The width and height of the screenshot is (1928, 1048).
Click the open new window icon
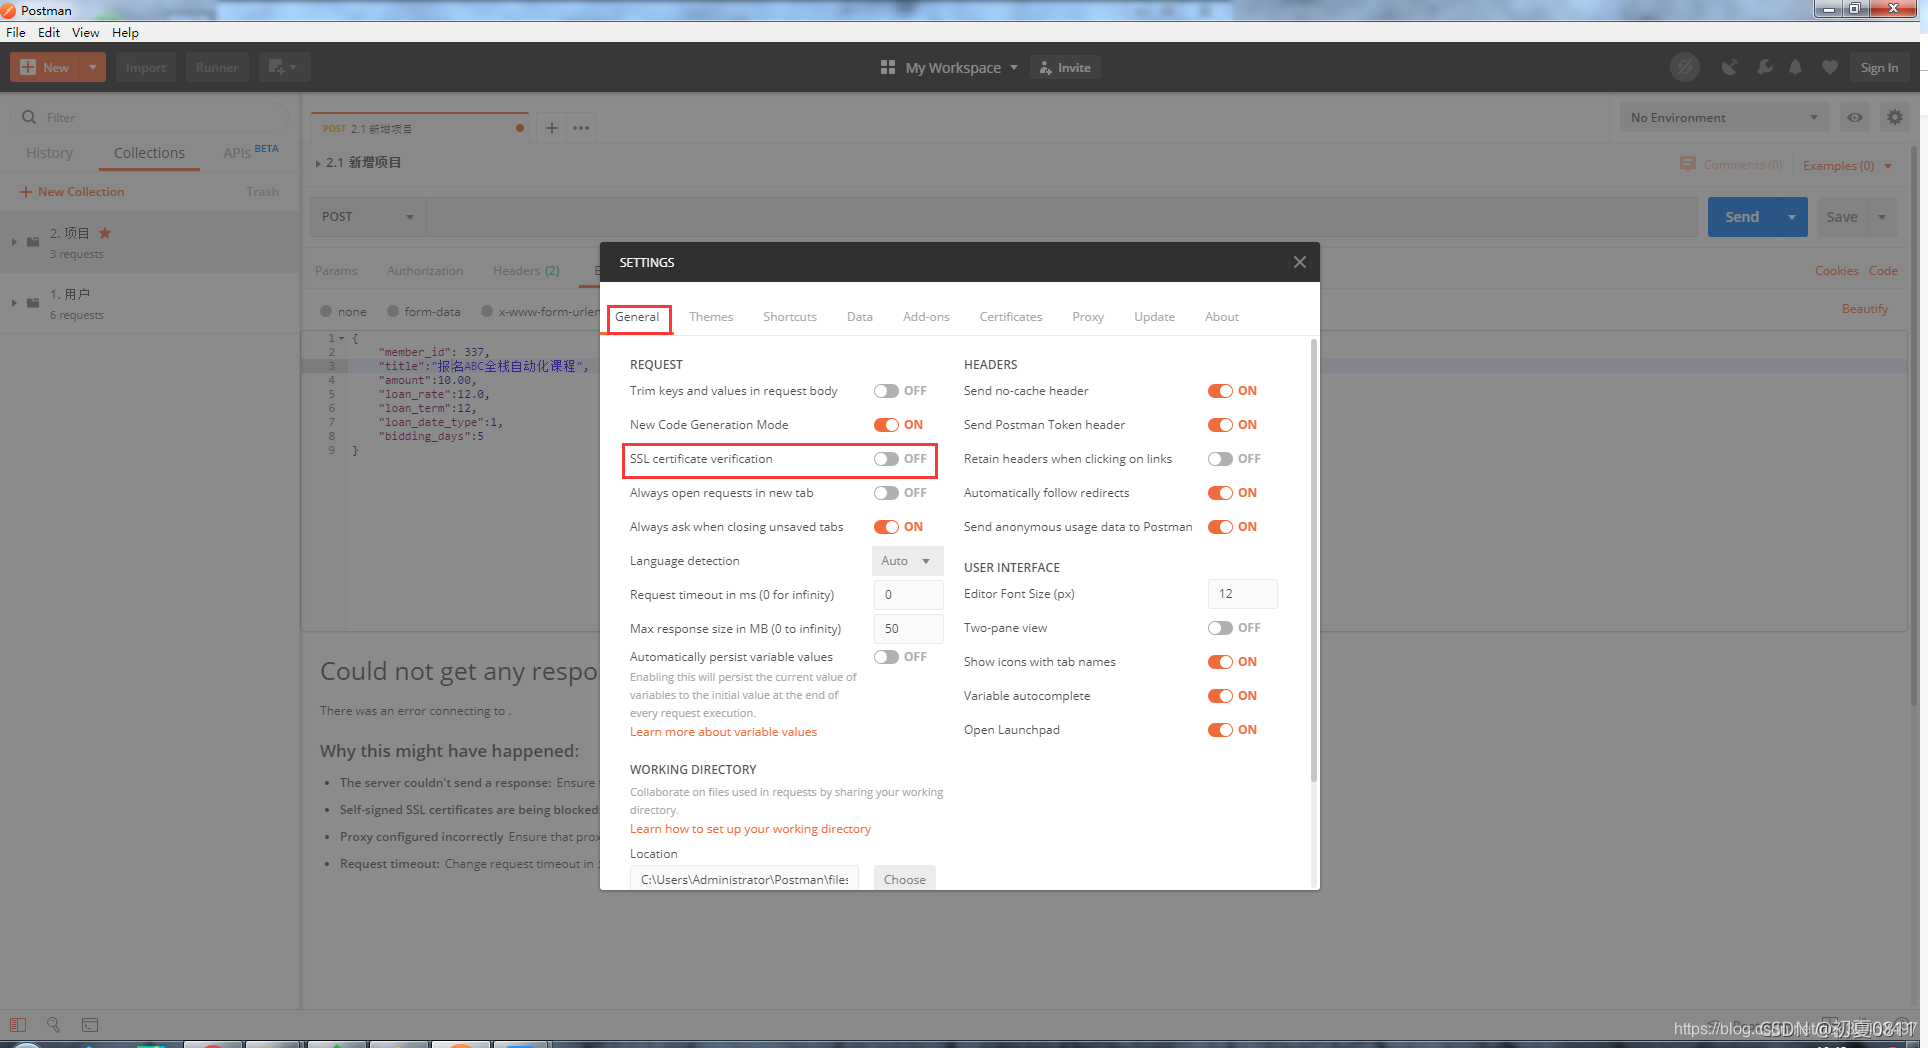coord(284,67)
